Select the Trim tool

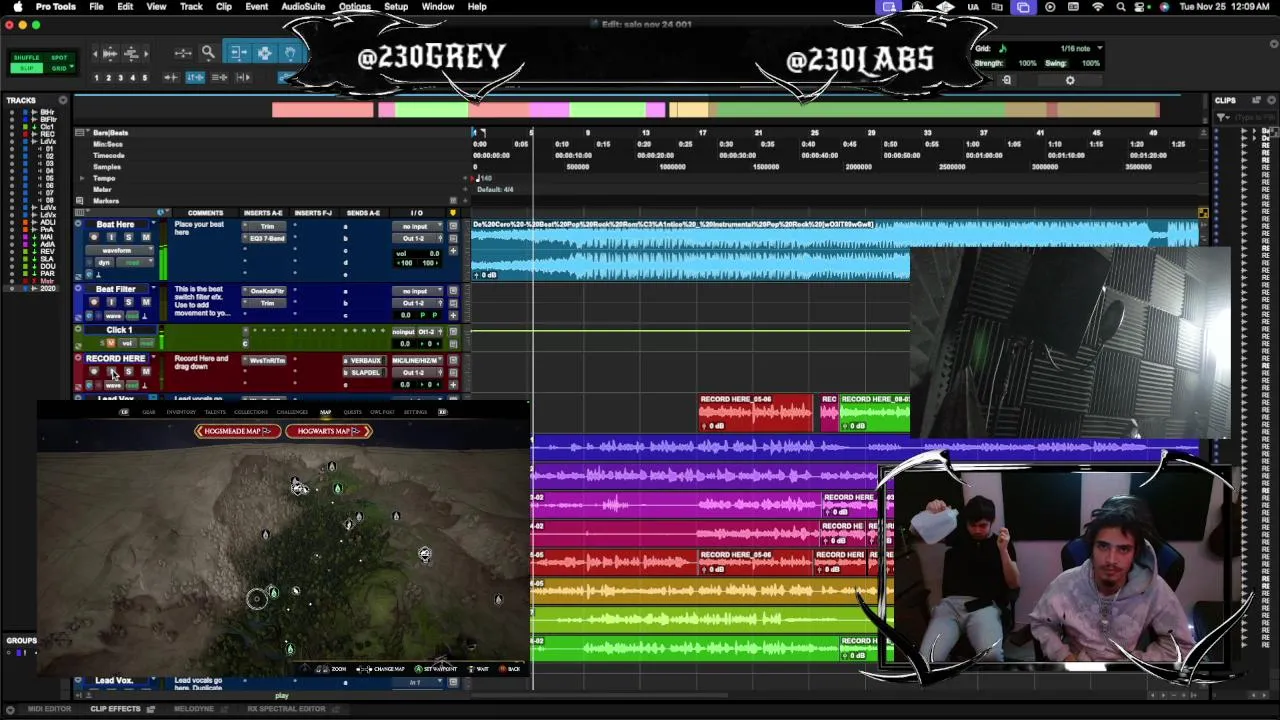(x=238, y=53)
